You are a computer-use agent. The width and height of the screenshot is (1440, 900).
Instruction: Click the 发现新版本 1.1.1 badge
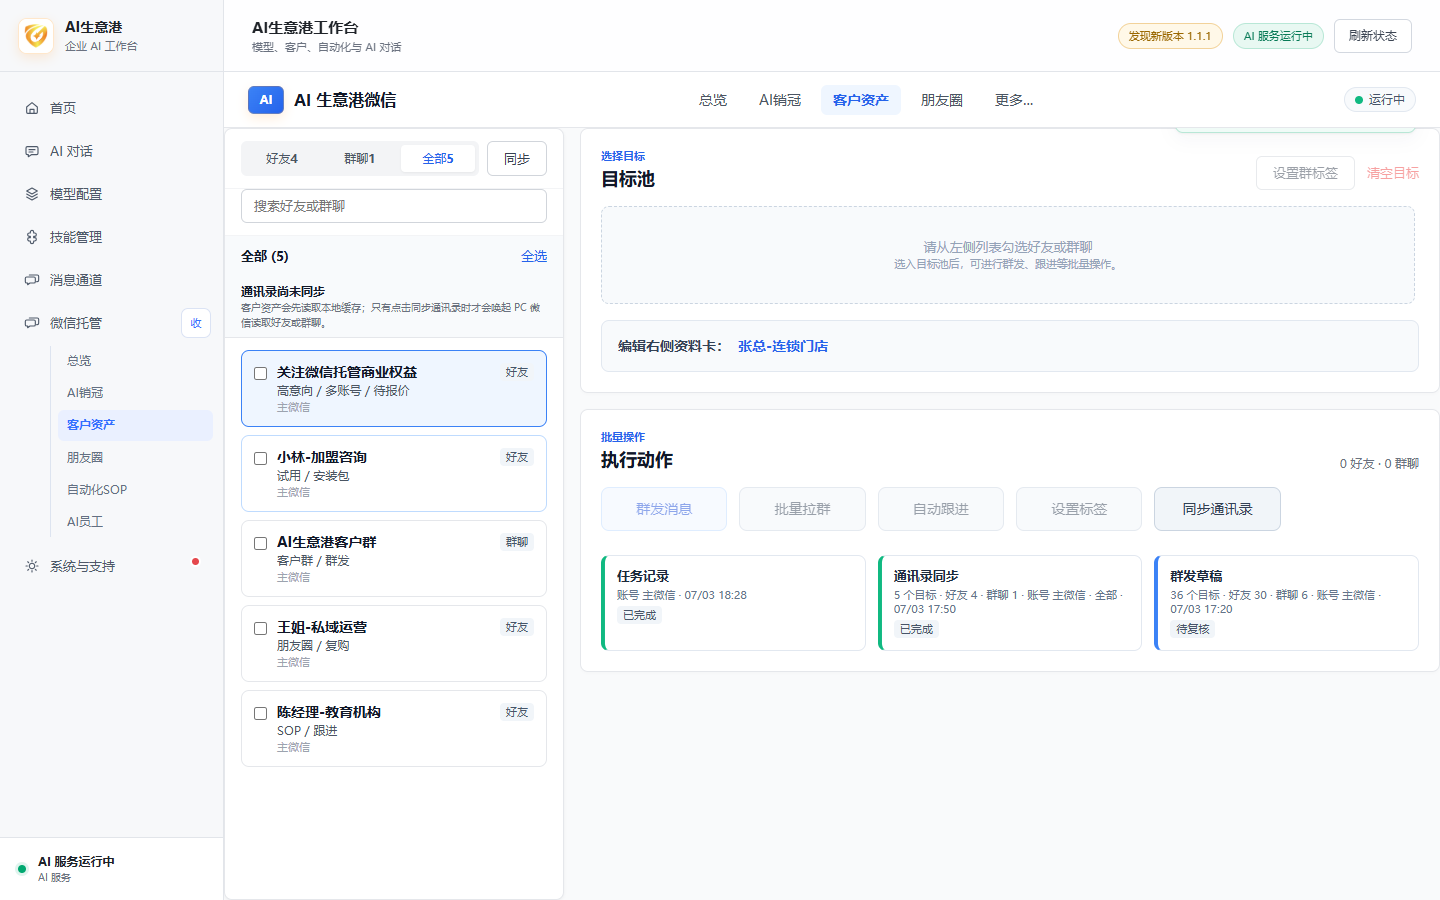click(1170, 36)
